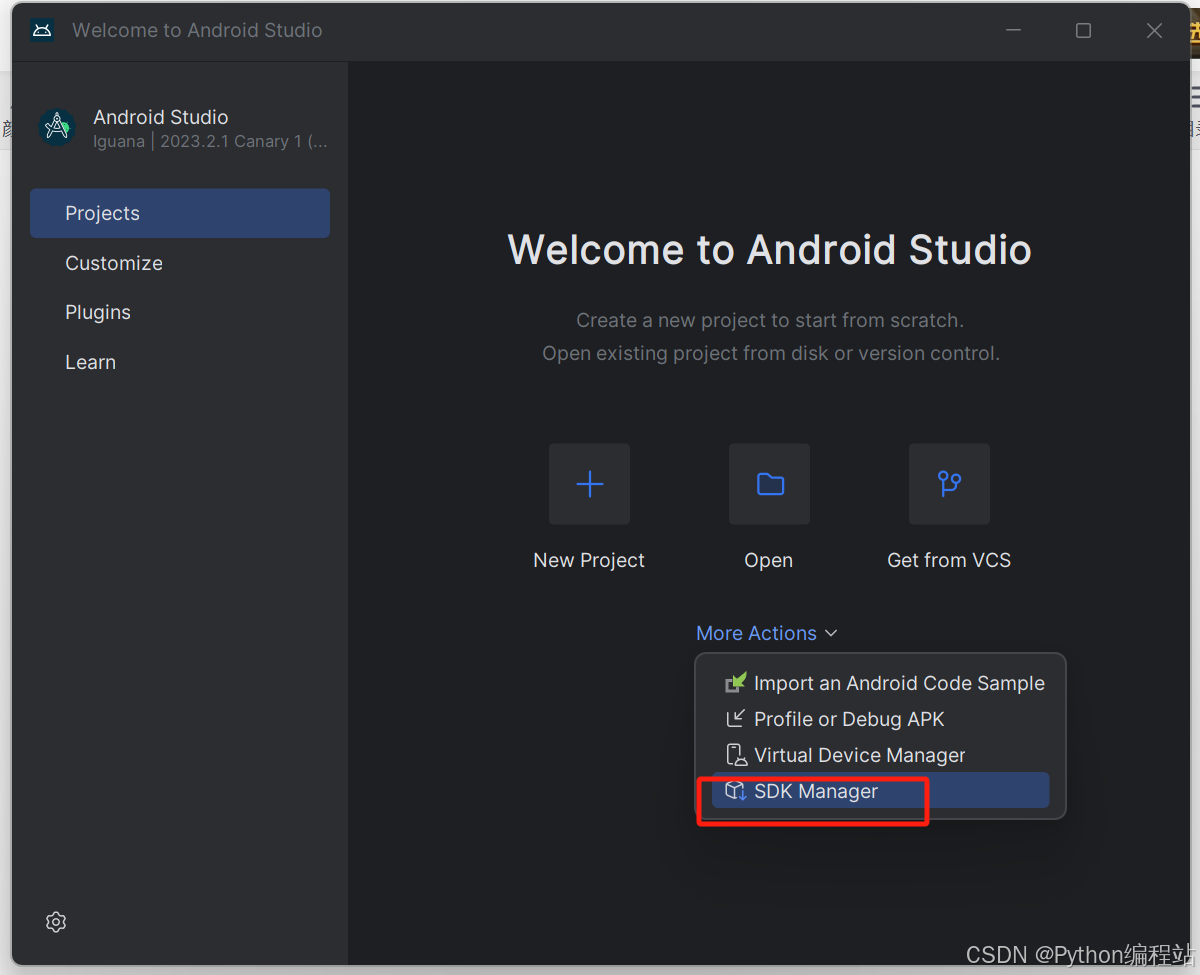Click the Get from VCS branch icon
Screen dimensions: 1200x975
(x=949, y=484)
